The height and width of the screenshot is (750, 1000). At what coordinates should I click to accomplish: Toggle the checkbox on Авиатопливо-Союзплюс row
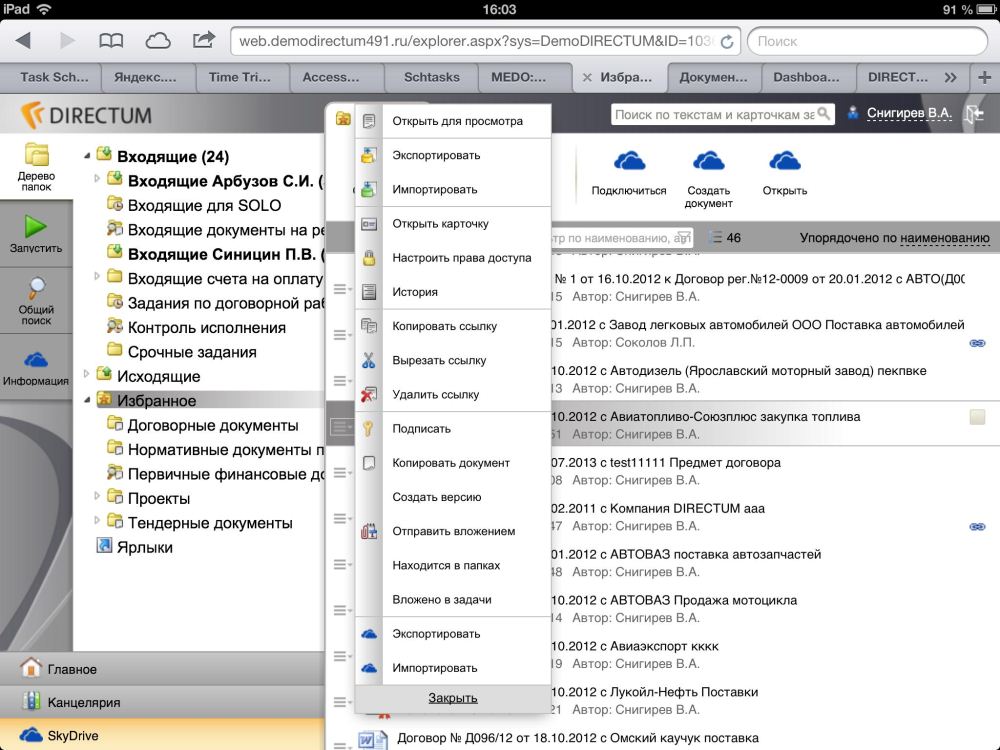tap(977, 417)
